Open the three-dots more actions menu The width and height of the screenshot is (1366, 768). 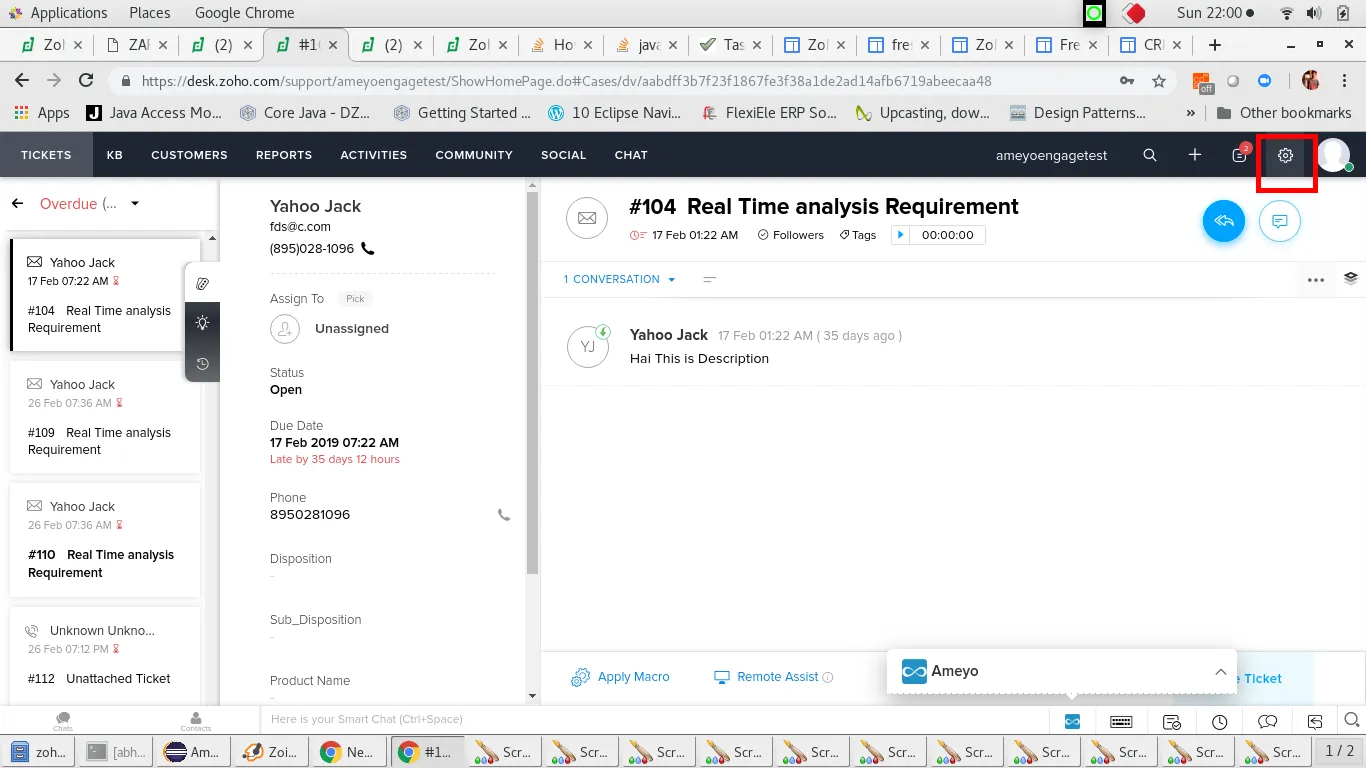[x=1316, y=280]
